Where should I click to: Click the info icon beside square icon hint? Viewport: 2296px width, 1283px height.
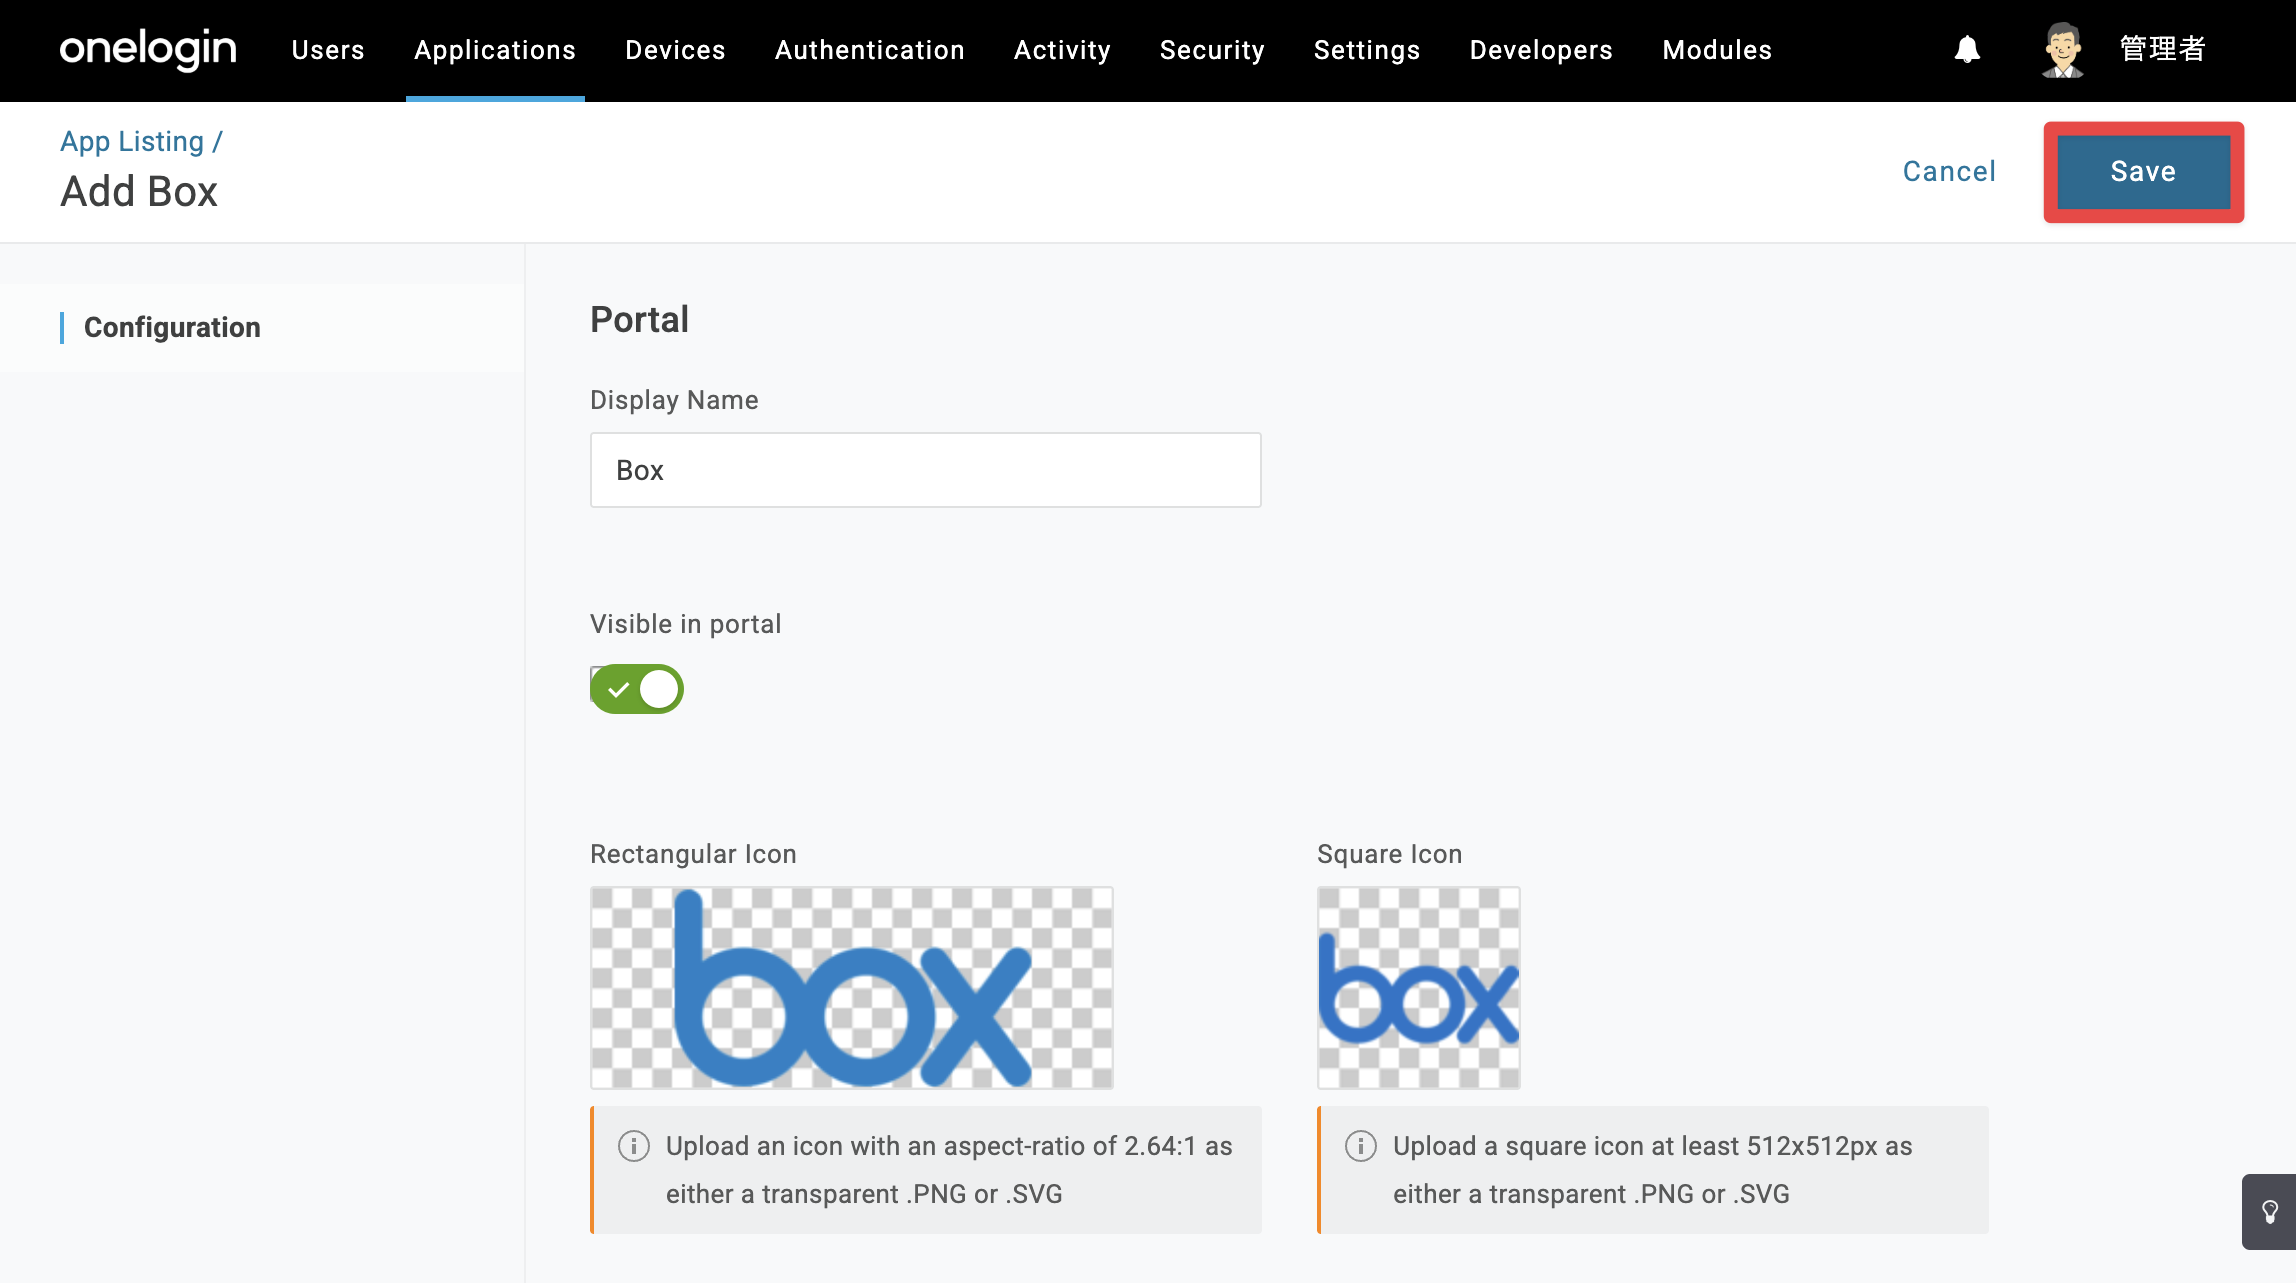1361,1146
